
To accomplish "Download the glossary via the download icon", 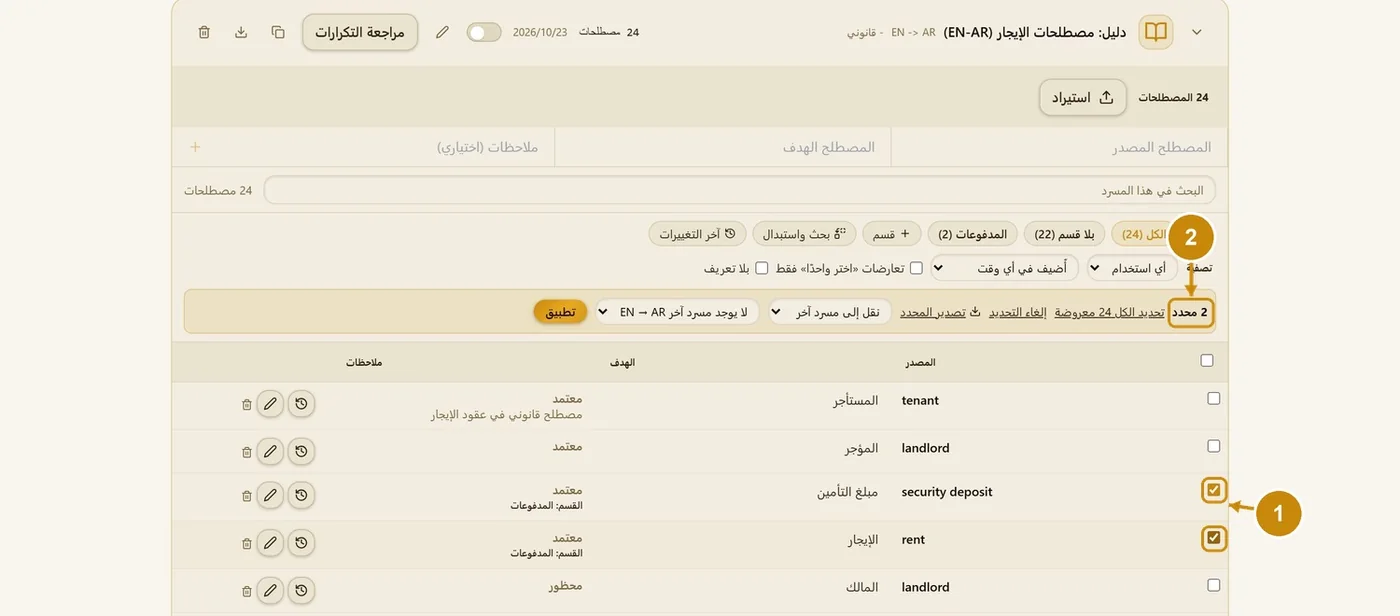I will pyautogui.click(x=241, y=32).
